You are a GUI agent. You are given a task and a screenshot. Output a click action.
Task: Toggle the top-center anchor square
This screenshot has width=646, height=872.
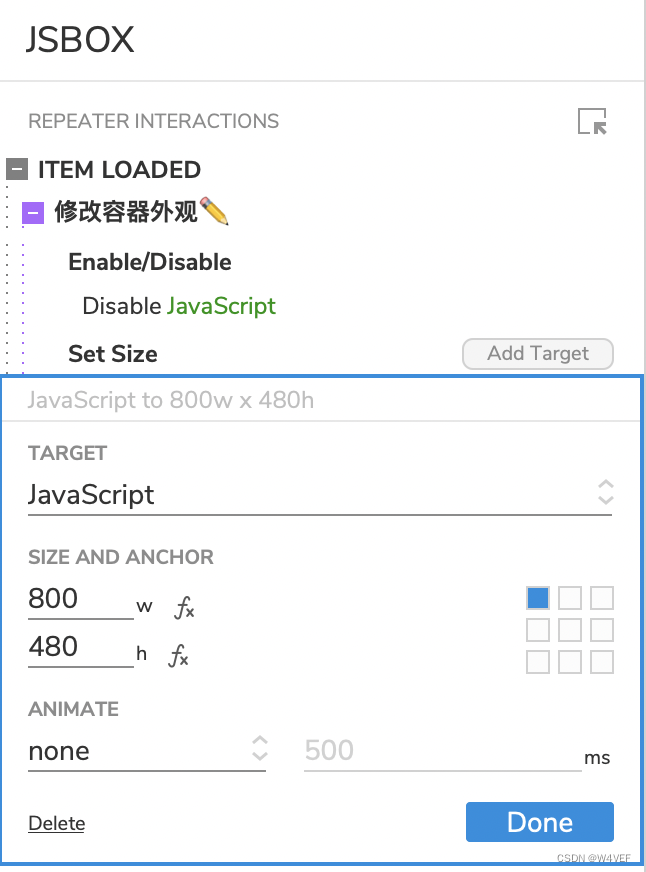tap(570, 598)
